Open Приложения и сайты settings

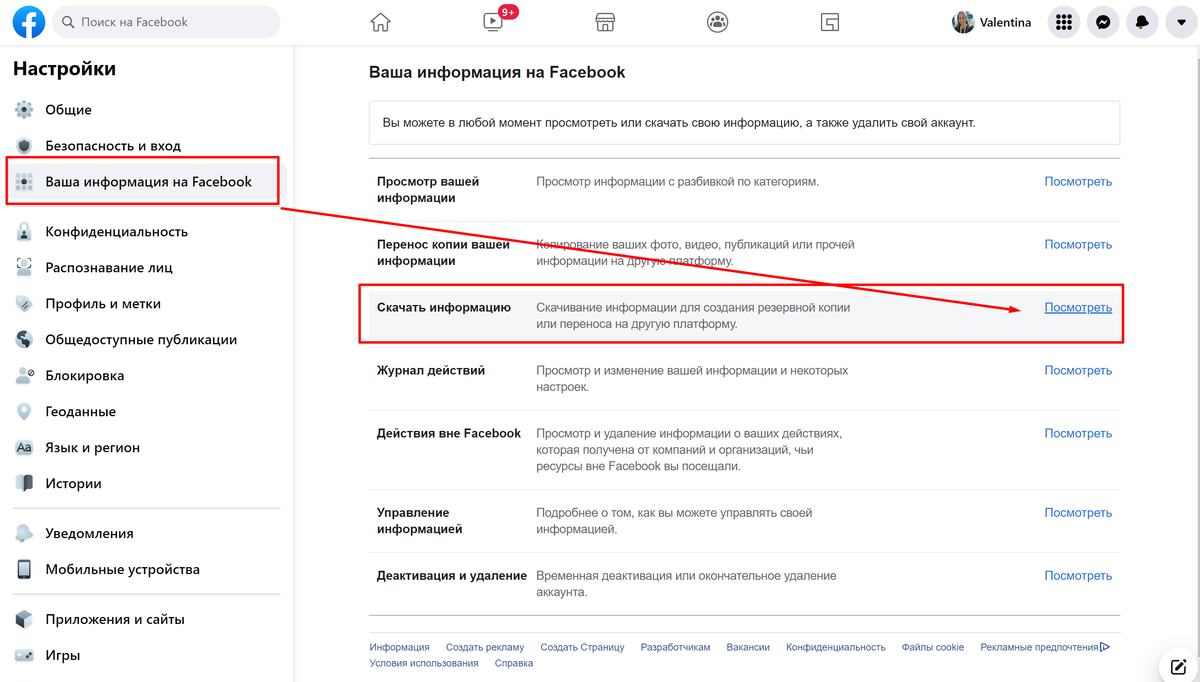[115, 620]
